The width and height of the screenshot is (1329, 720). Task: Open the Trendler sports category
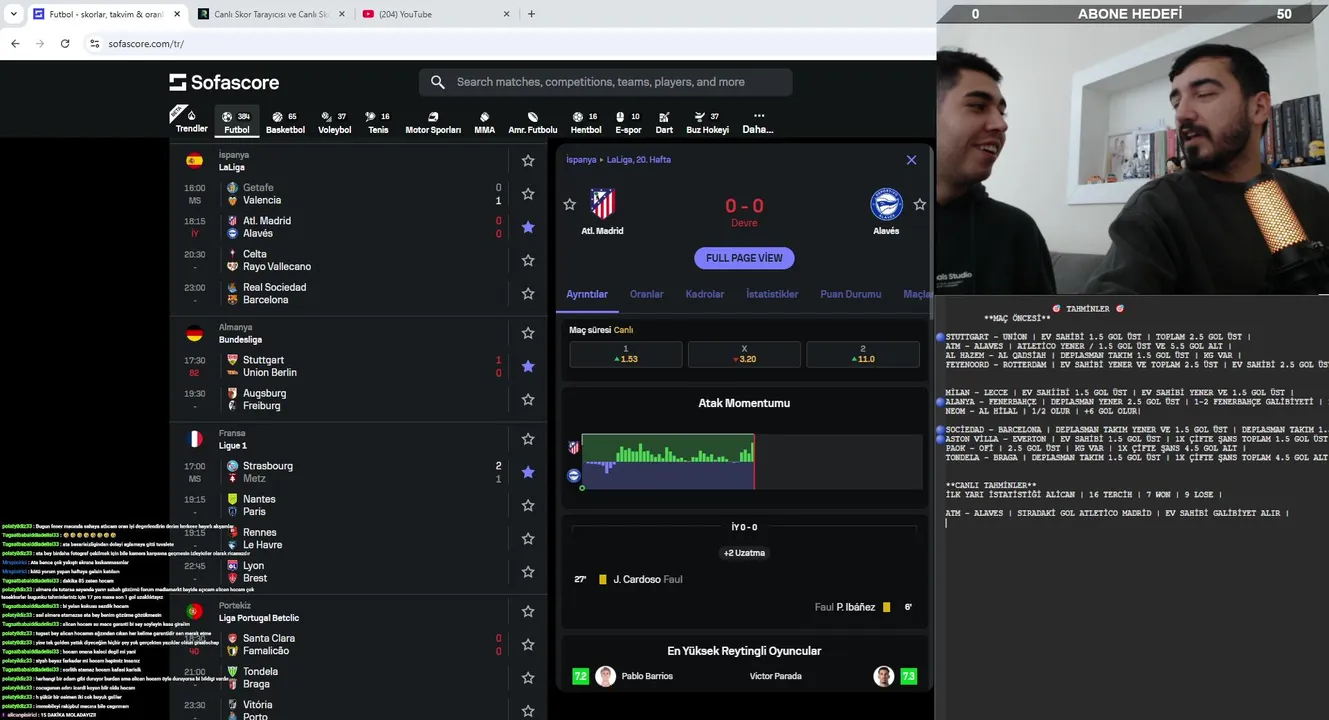click(191, 121)
